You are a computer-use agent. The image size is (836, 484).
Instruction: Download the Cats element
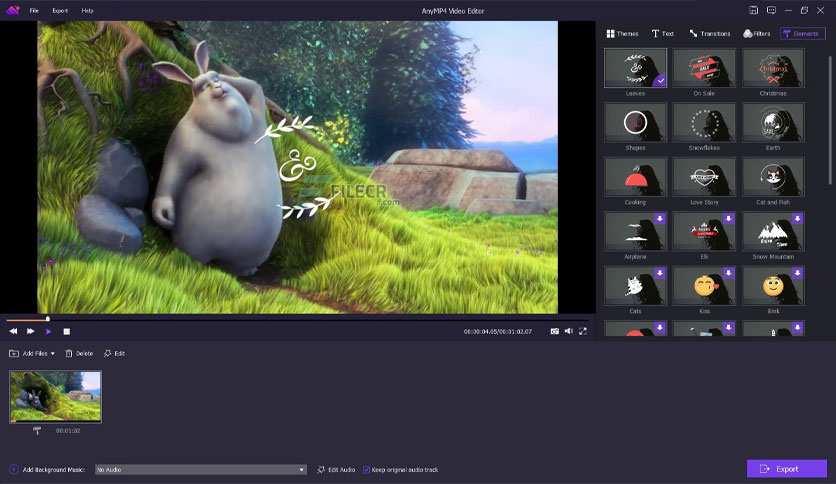pos(660,272)
